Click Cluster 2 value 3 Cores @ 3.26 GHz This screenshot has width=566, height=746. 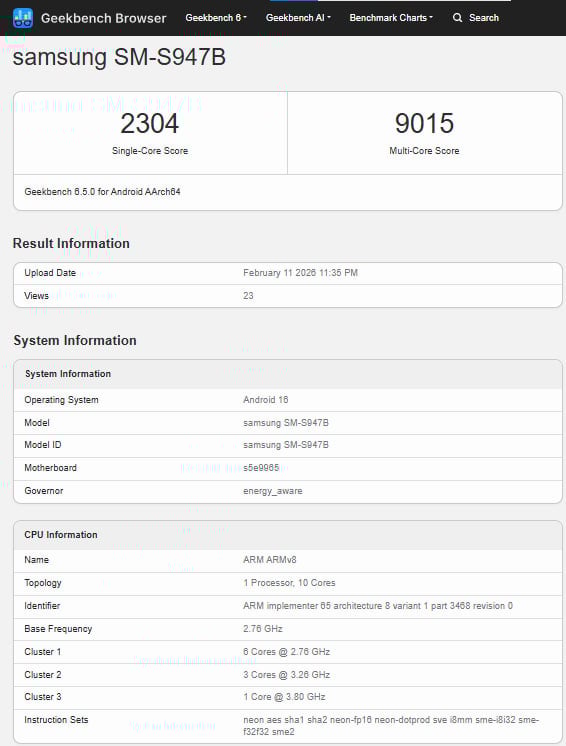(x=286, y=675)
